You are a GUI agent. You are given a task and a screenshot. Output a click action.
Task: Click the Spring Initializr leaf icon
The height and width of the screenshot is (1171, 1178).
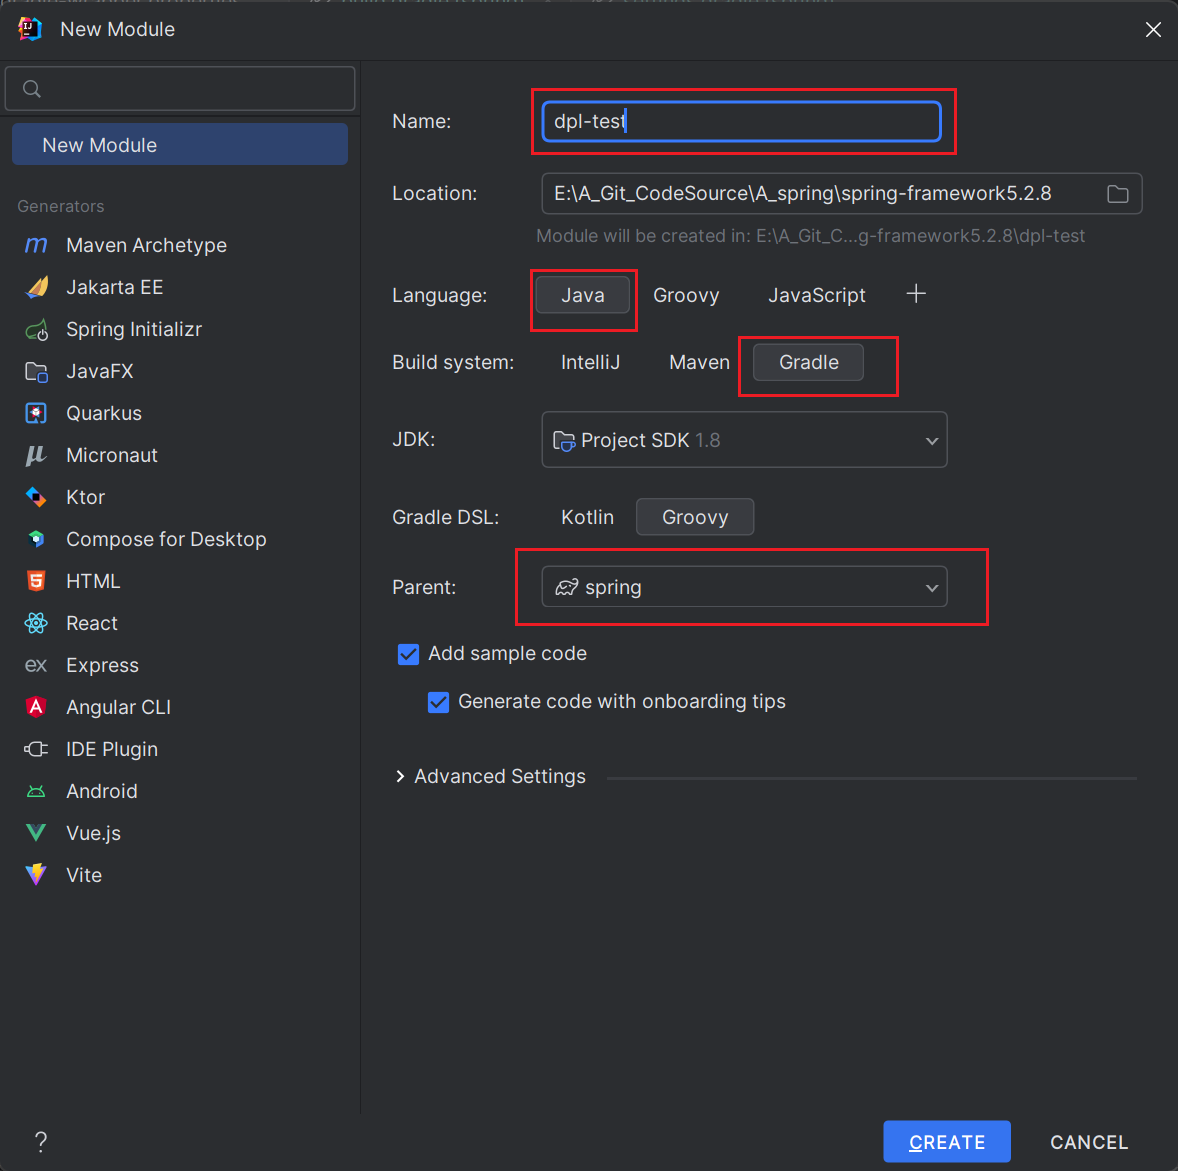pyautogui.click(x=36, y=329)
